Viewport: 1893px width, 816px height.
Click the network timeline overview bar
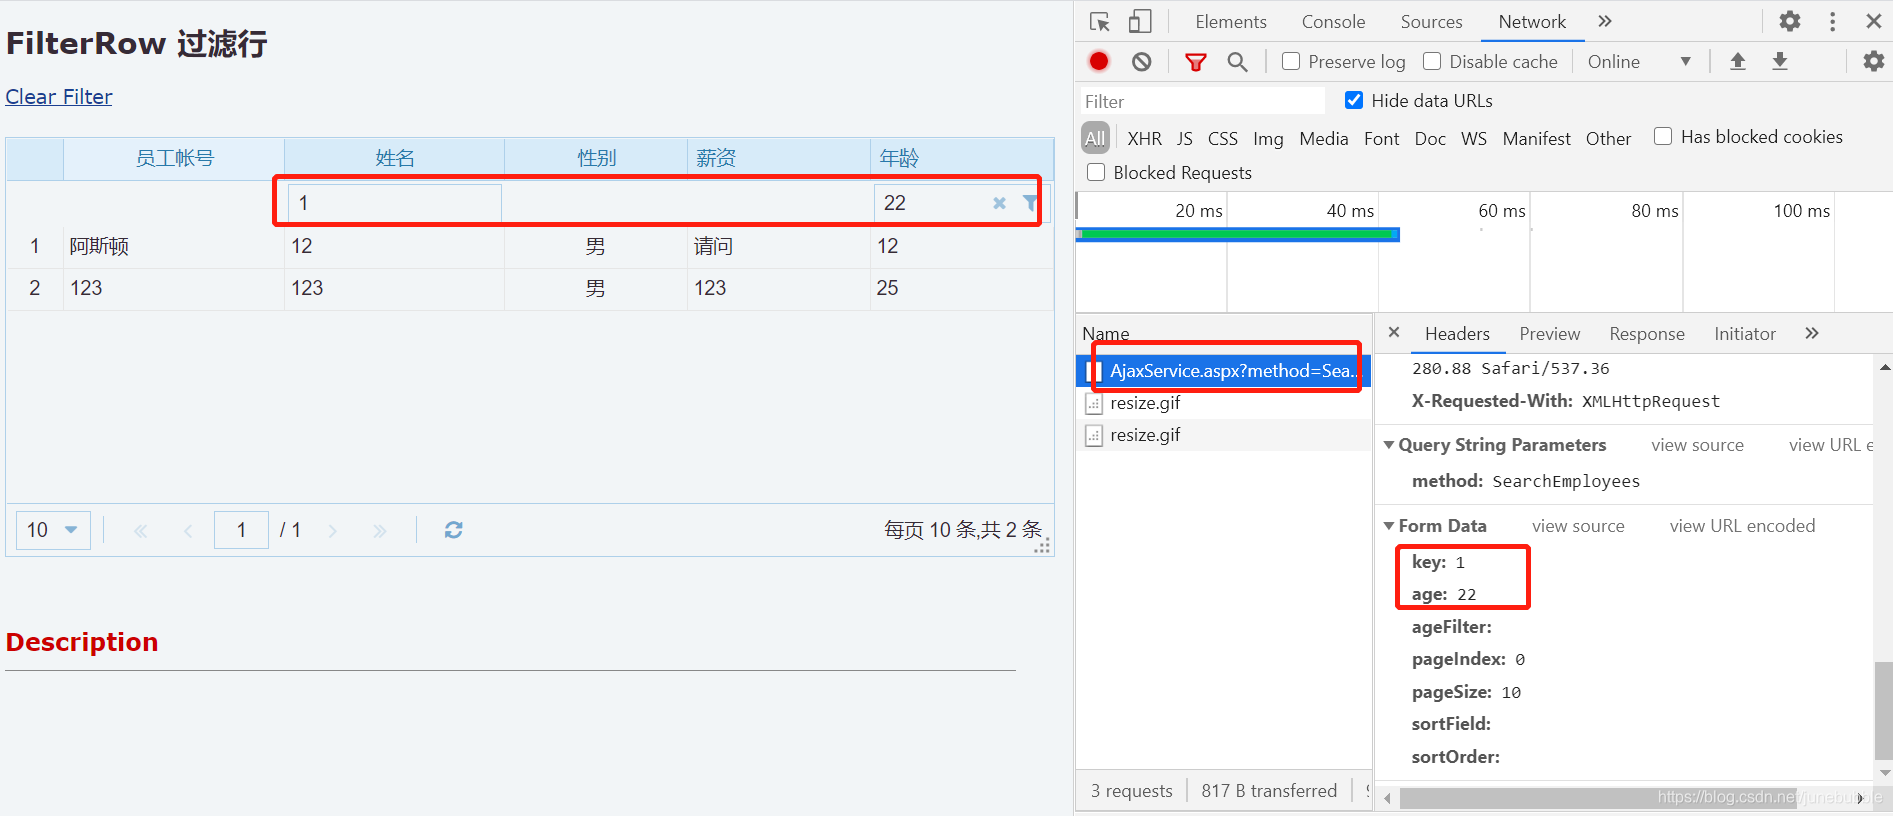(1237, 234)
